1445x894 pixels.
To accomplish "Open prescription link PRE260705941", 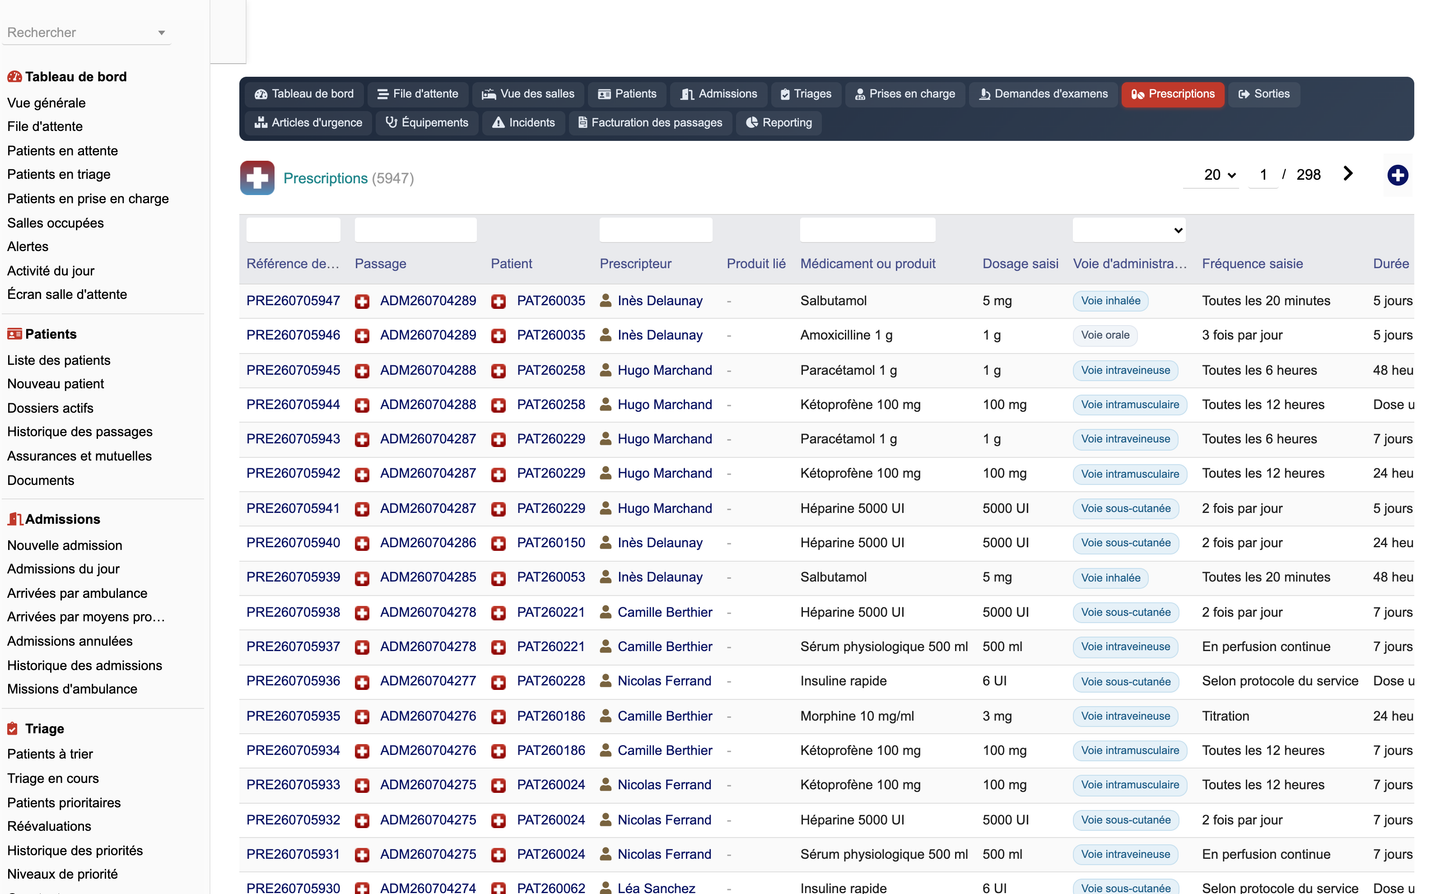I will (x=293, y=509).
